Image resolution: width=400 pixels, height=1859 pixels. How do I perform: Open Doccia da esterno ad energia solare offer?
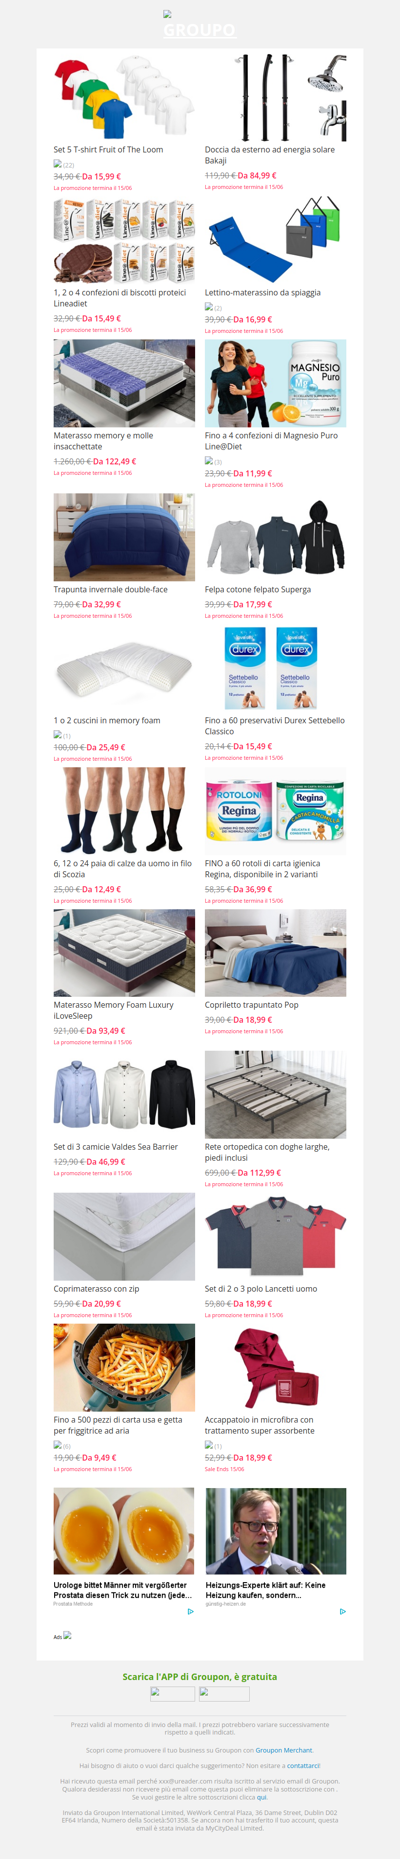pos(270,155)
